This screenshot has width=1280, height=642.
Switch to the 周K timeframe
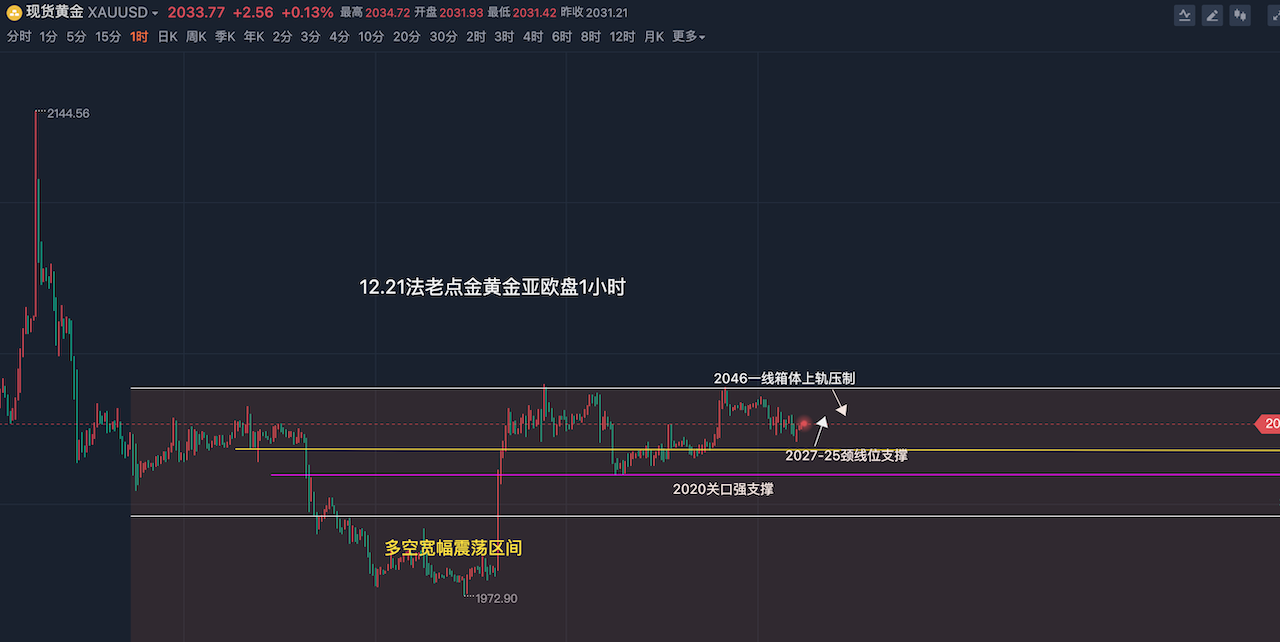pyautogui.click(x=196, y=37)
